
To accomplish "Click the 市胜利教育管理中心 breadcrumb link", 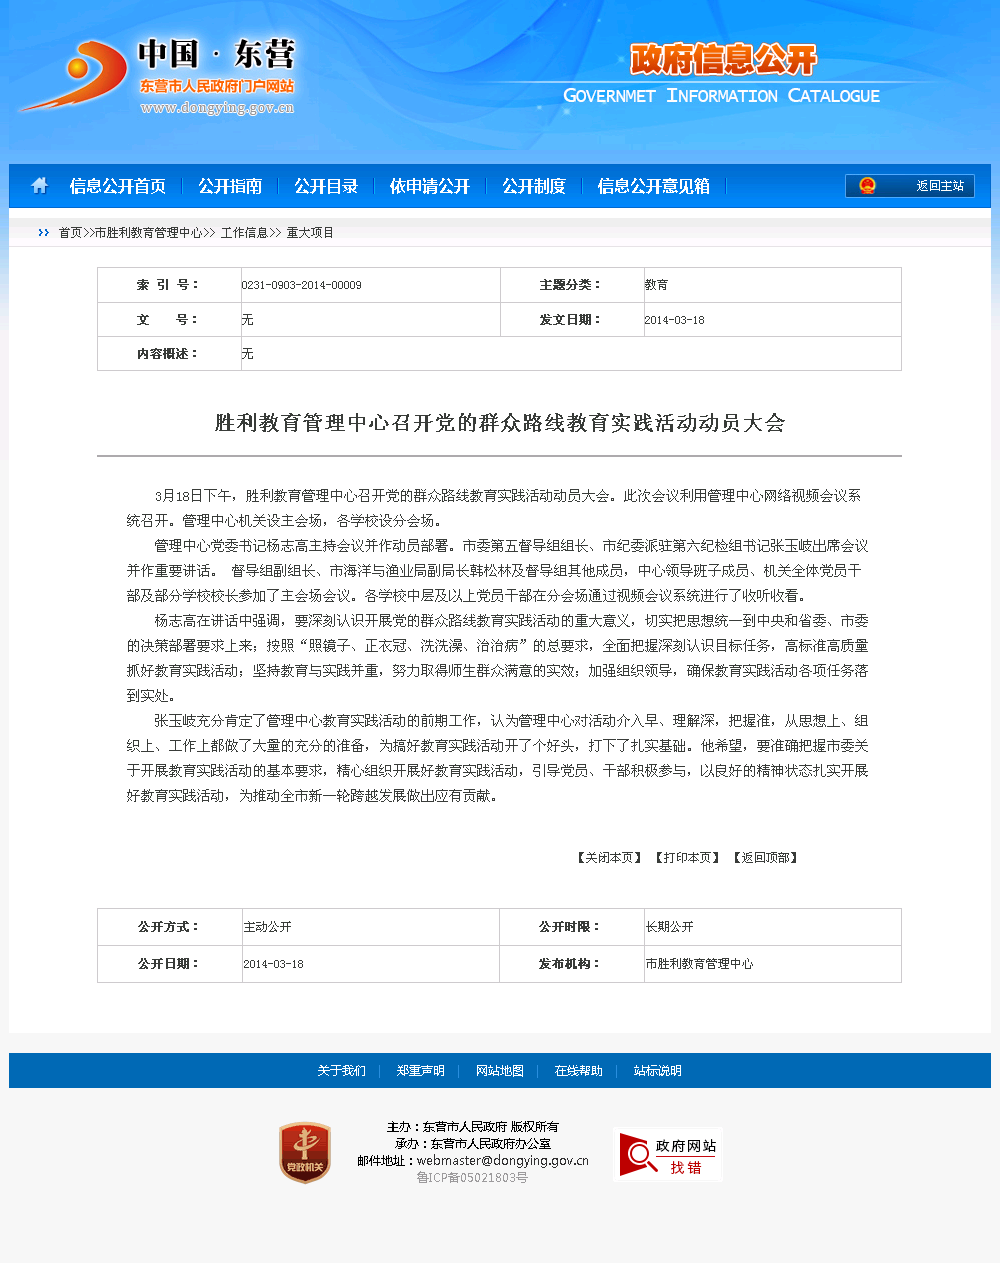I will tap(148, 233).
